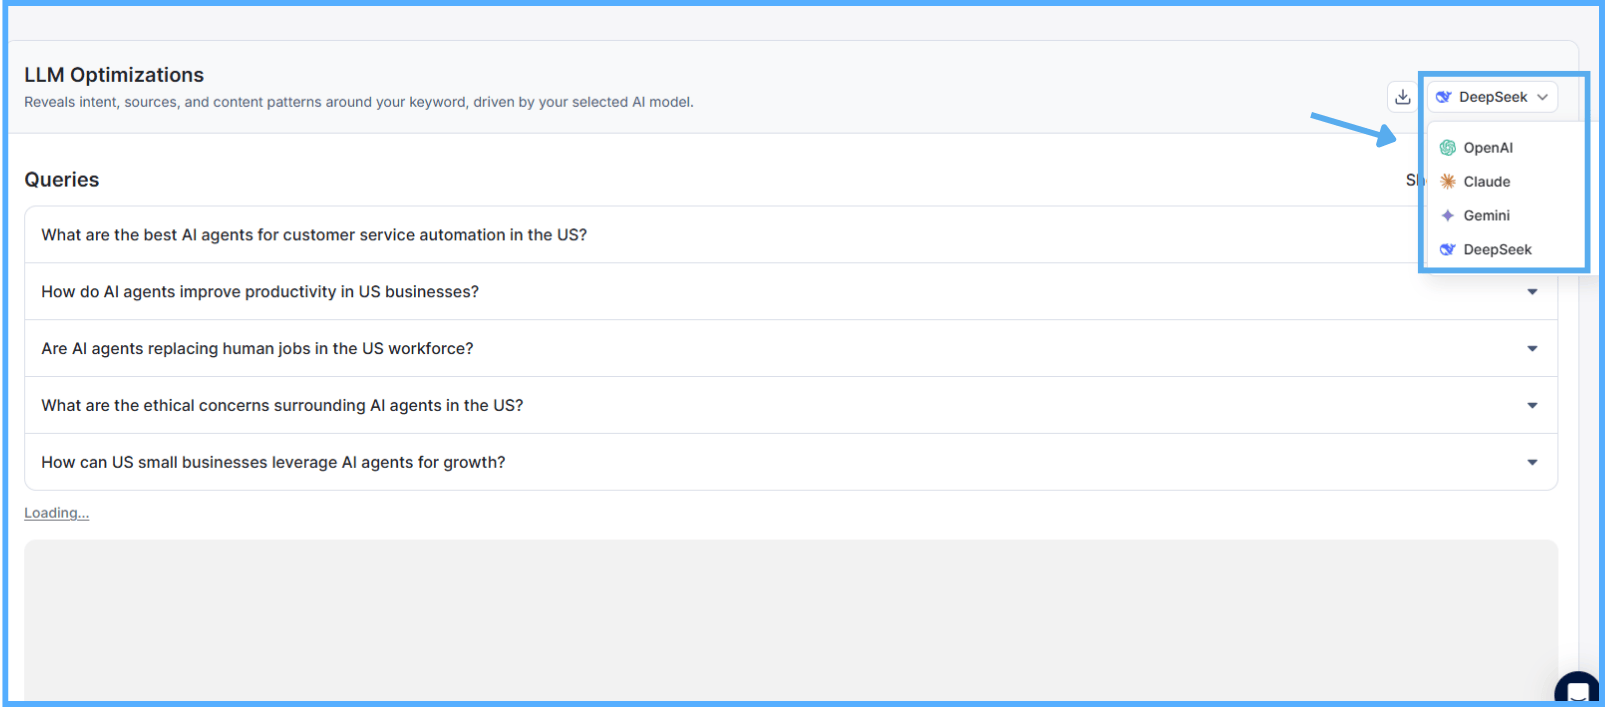Click the download export icon
This screenshot has width=1605, height=707.
(x=1402, y=97)
